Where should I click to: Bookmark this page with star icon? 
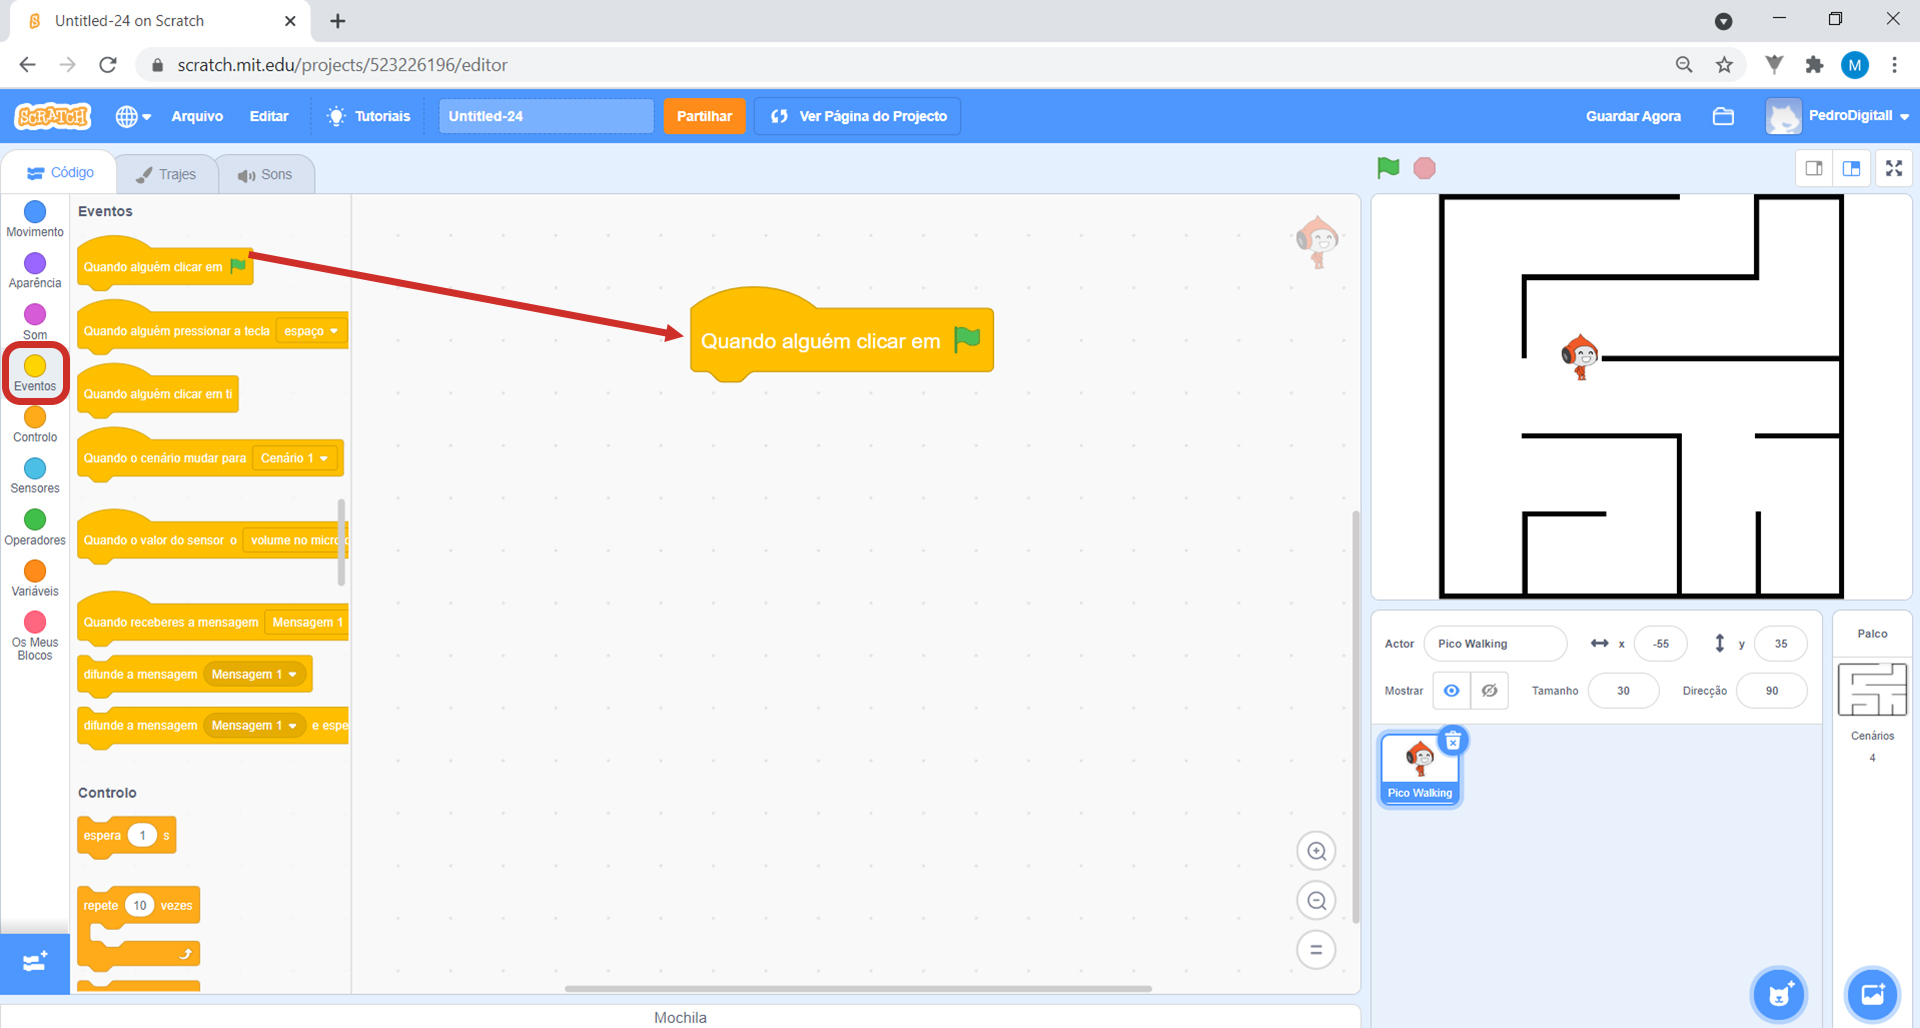pos(1724,65)
